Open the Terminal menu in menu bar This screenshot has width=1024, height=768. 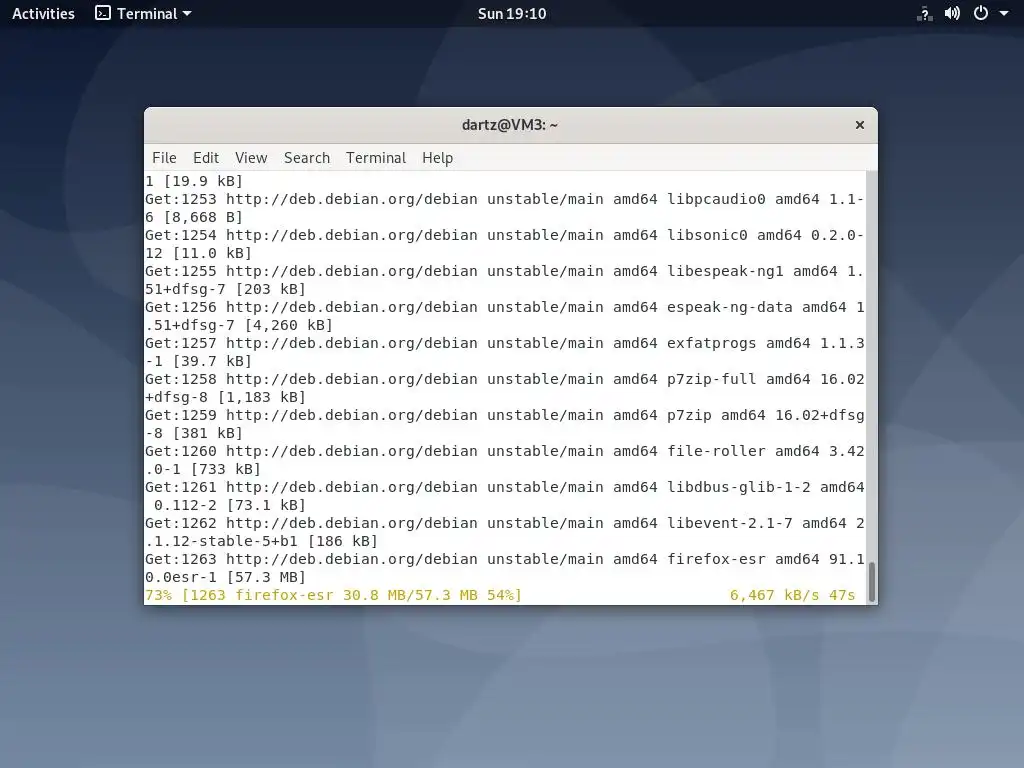tap(376, 158)
